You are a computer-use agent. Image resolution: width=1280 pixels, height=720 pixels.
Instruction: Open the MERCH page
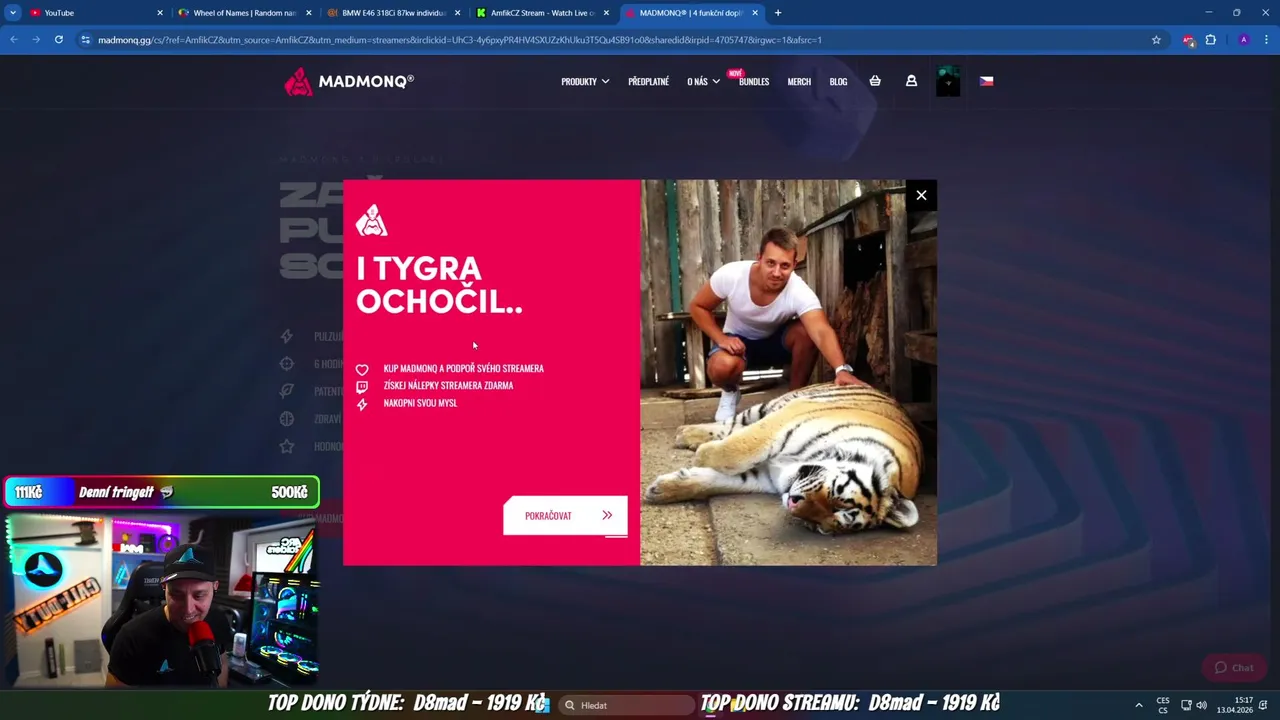[799, 81]
